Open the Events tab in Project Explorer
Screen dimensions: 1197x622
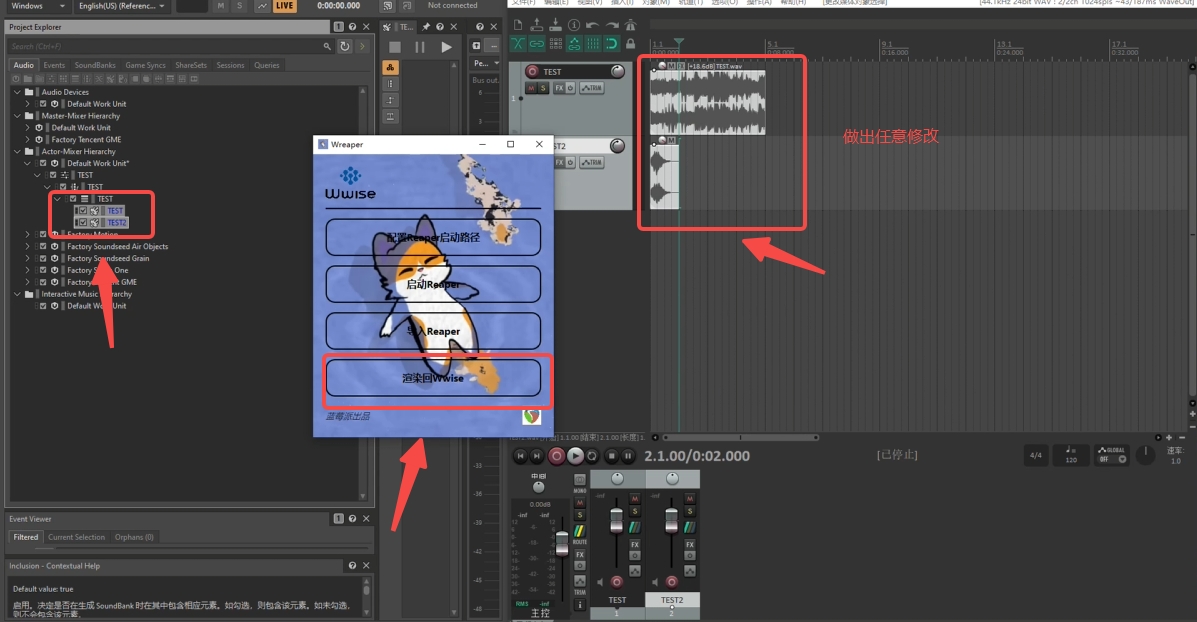[54, 65]
